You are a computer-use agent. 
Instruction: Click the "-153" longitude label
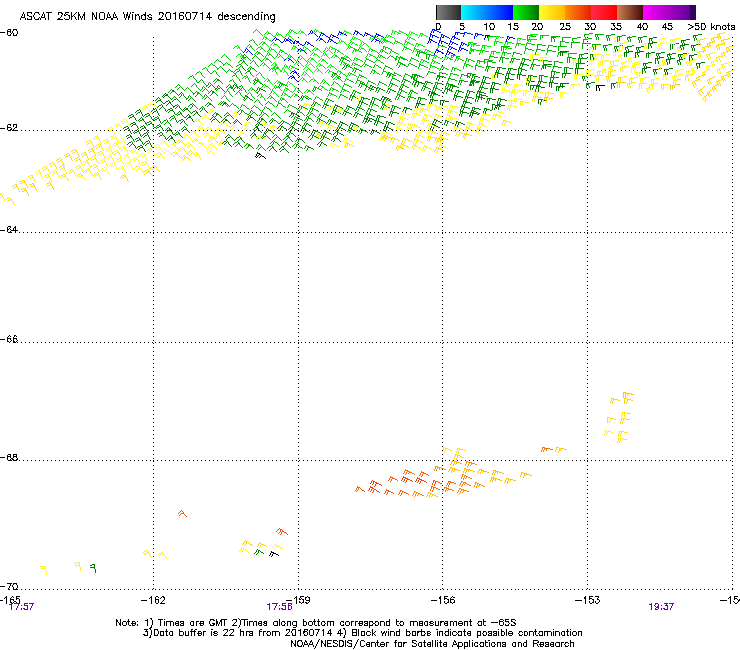[588, 600]
